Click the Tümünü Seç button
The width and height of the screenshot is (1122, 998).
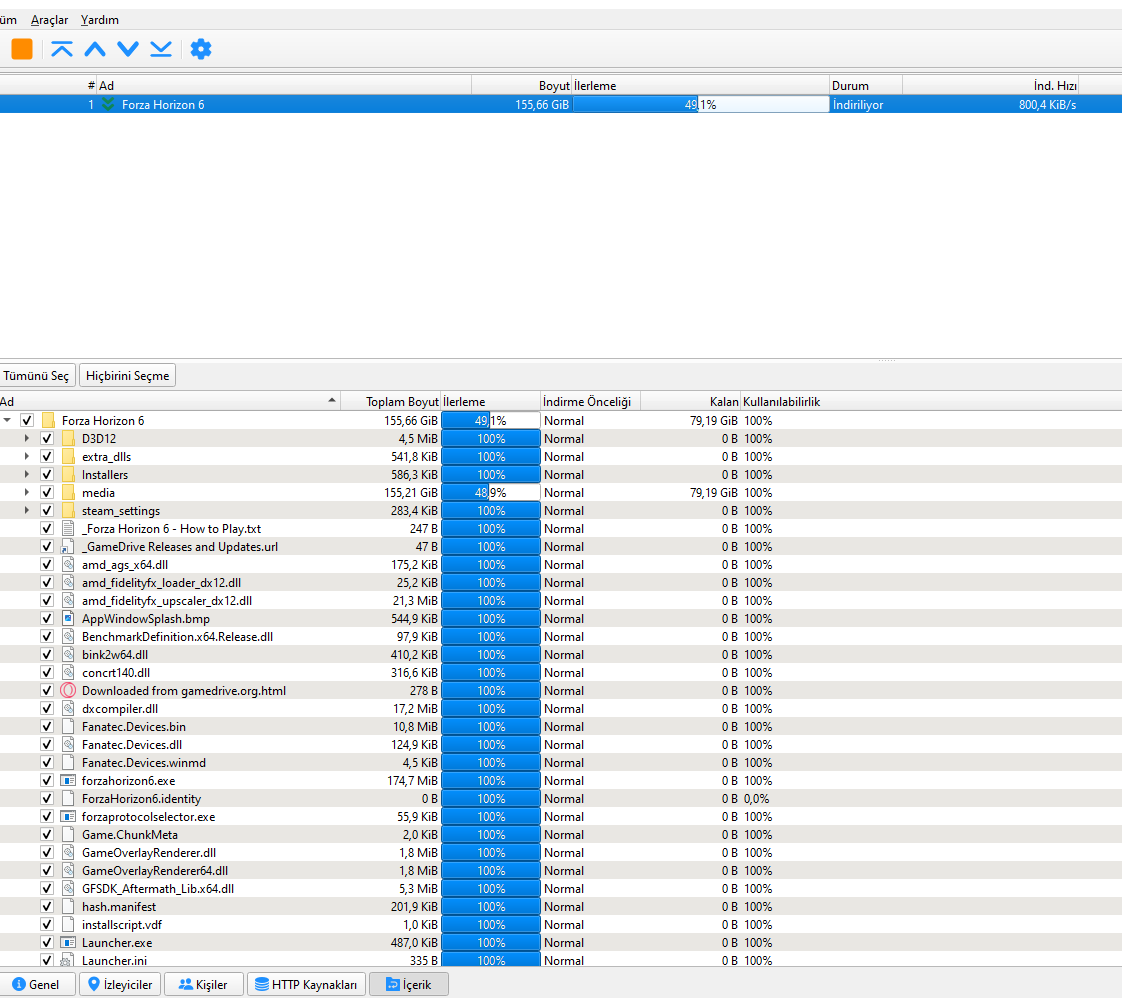pyautogui.click(x=36, y=376)
